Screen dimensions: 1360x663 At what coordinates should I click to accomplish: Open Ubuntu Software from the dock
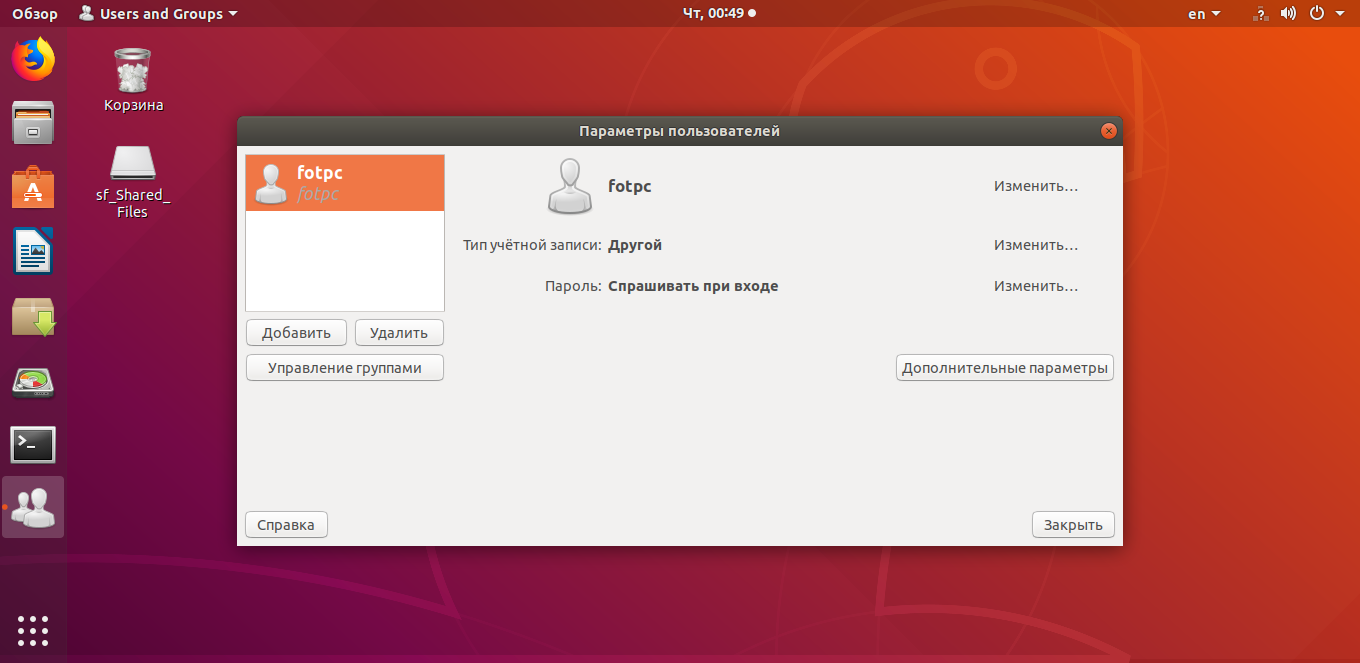click(x=33, y=186)
